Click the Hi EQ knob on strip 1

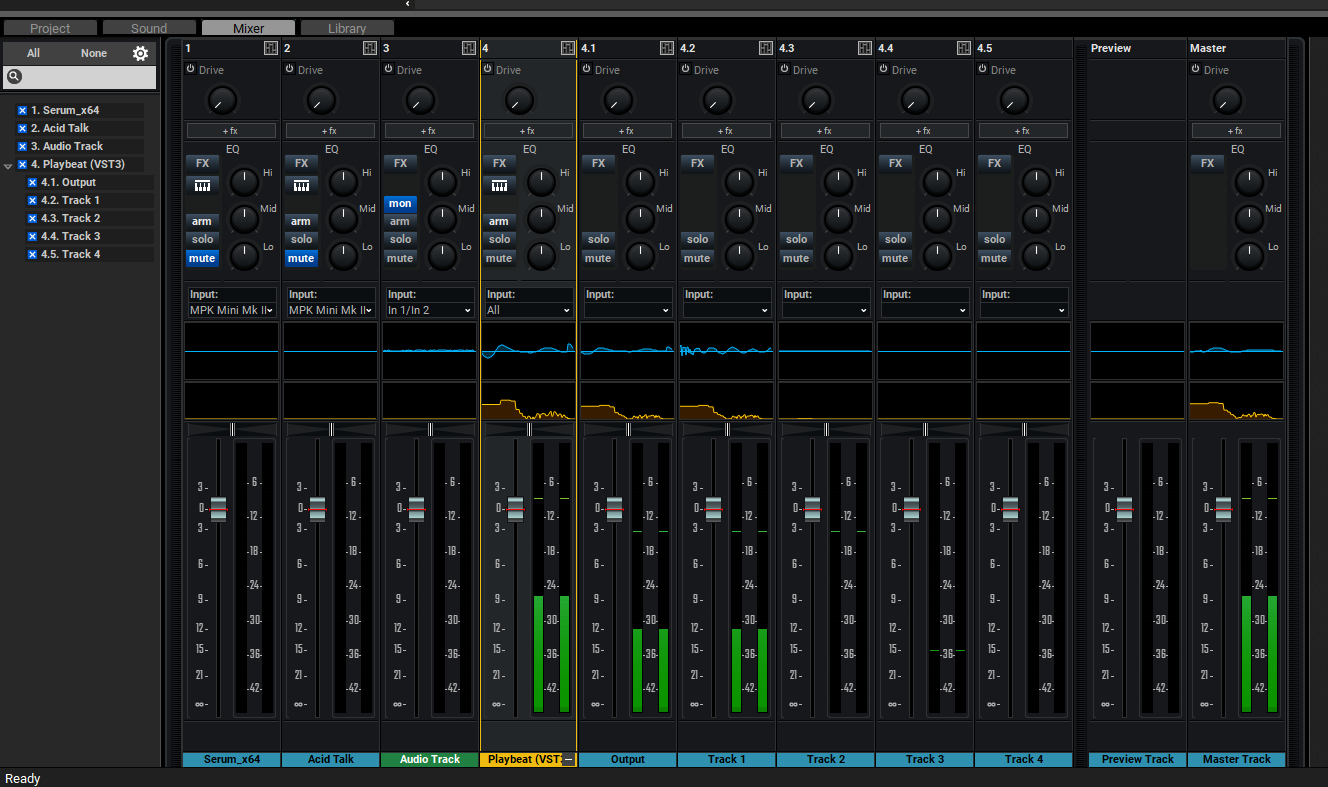coord(244,181)
